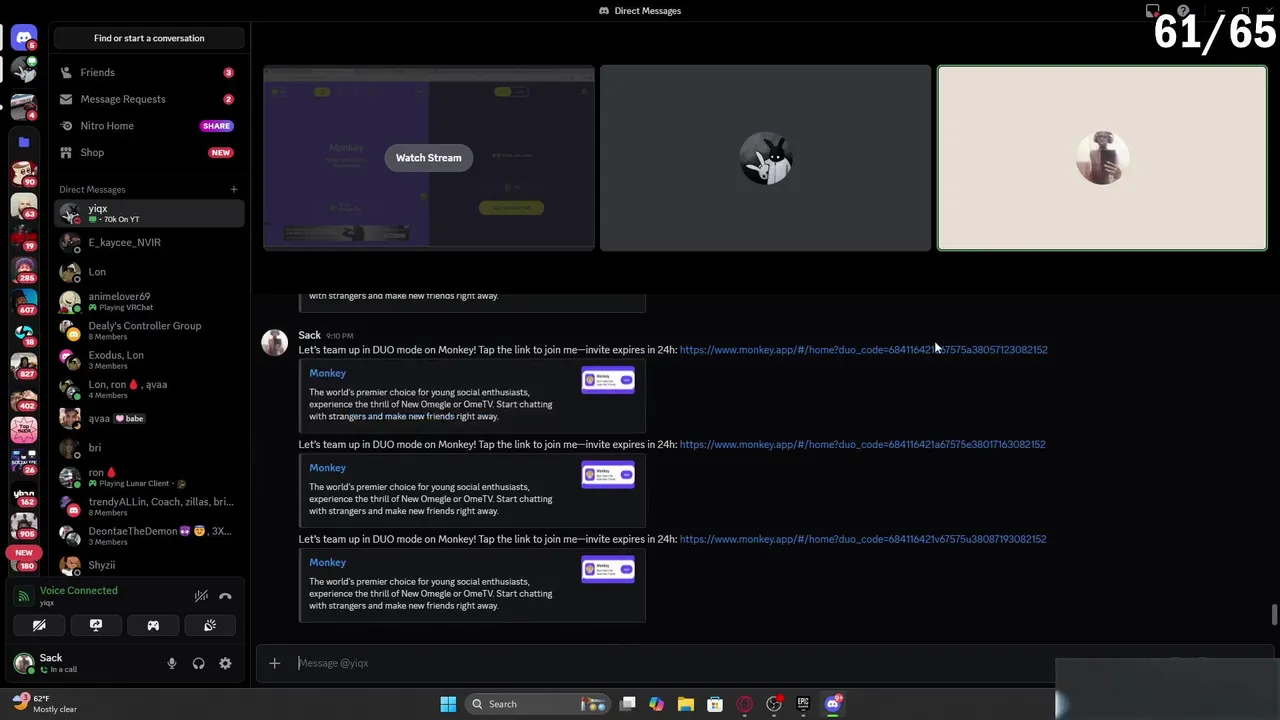1280x720 pixels.
Task: Click second Monkey embed title
Action: (327, 468)
